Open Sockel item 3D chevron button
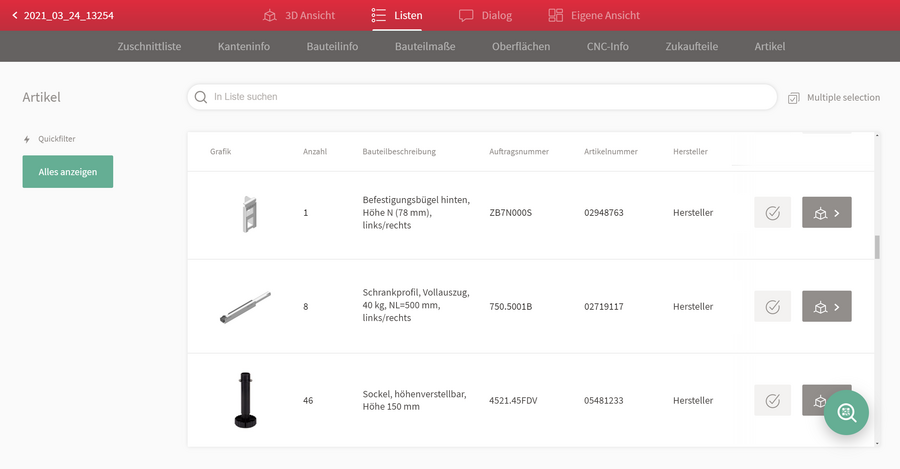This screenshot has height=469, width=900. point(815,400)
